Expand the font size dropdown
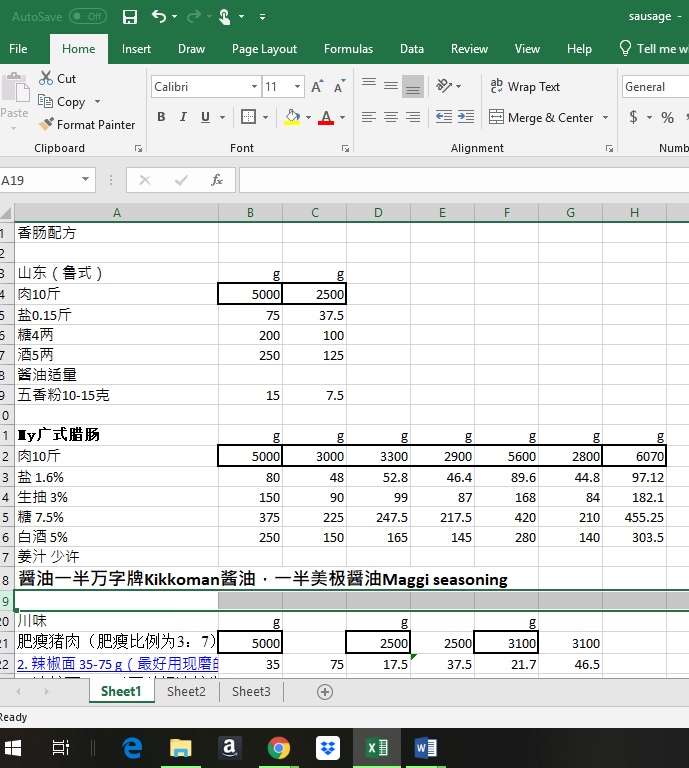Image resolution: width=689 pixels, height=768 pixels. [297, 87]
